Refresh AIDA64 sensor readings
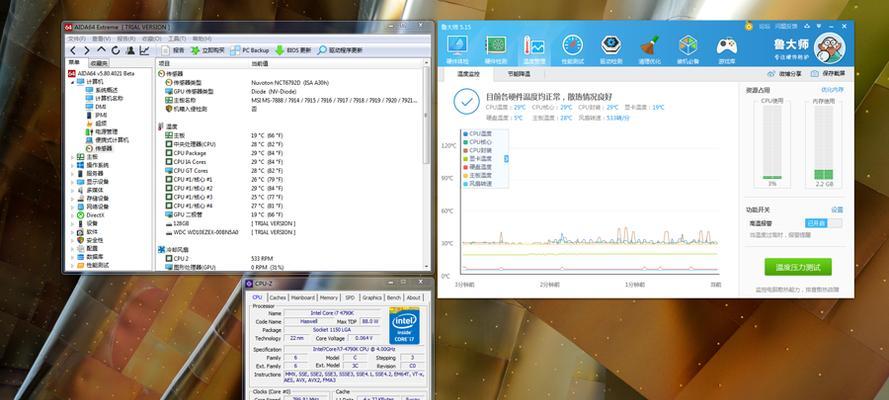This screenshot has height=400, width=889. coord(116,50)
